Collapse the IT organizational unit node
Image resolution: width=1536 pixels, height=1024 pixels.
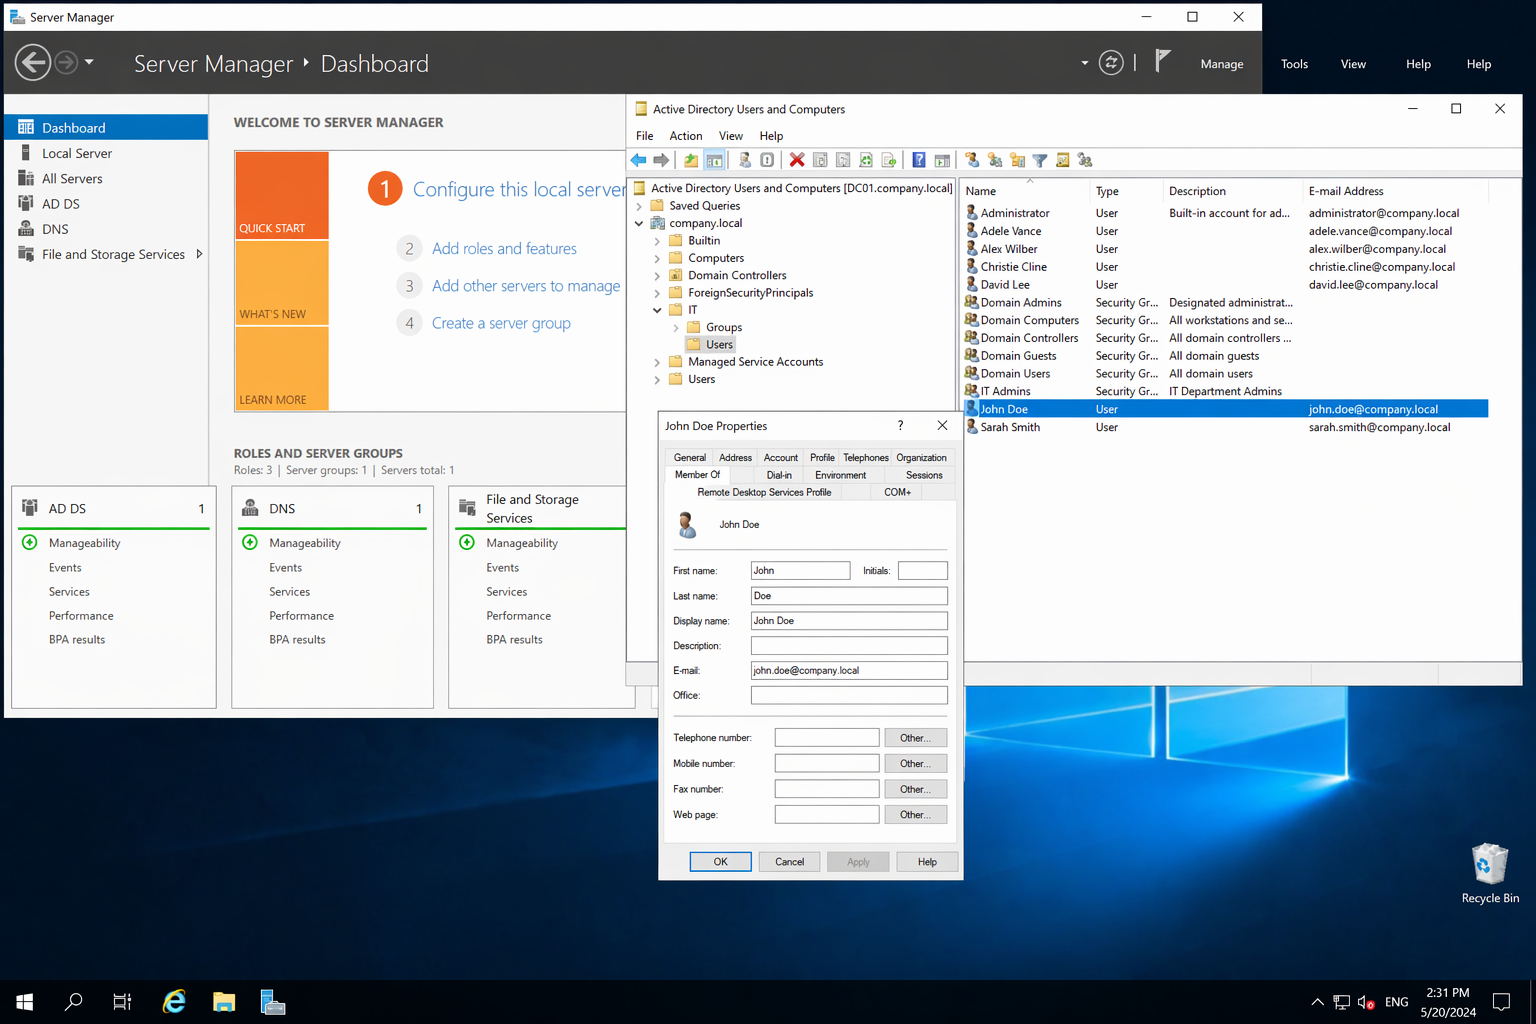pos(657,310)
